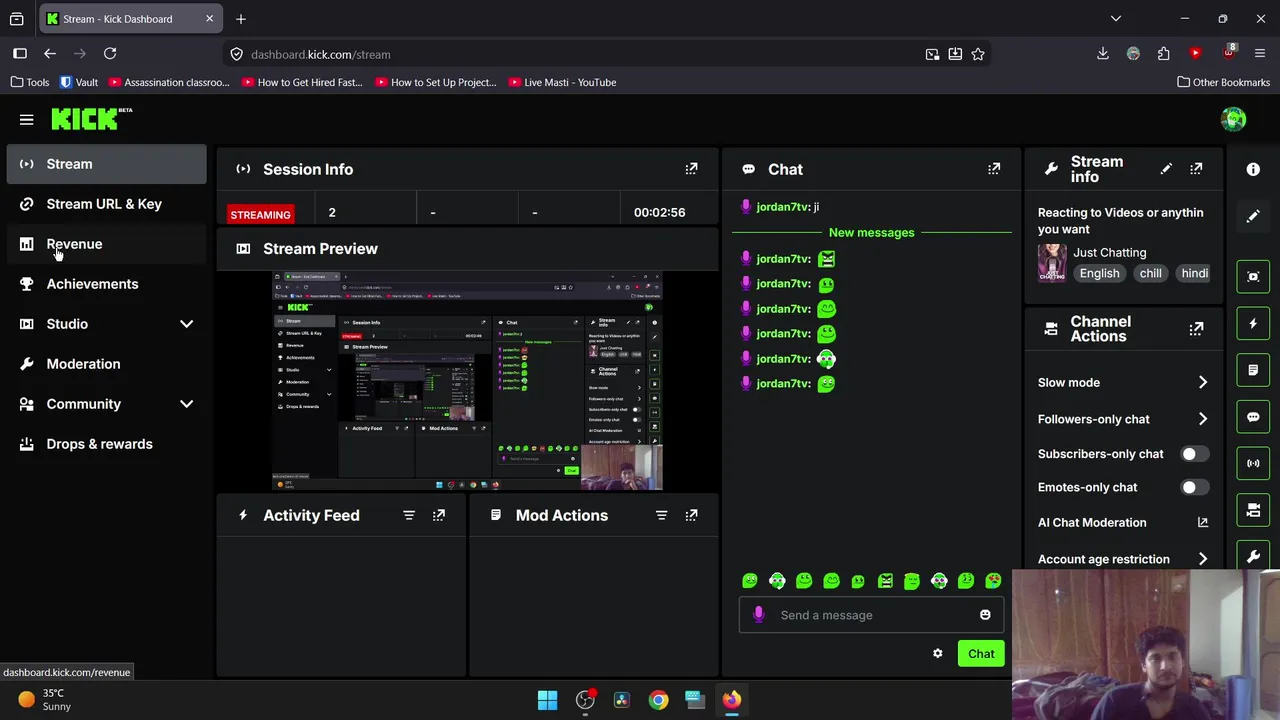Reload the page using browser refresh
The width and height of the screenshot is (1280, 720).
tap(110, 54)
